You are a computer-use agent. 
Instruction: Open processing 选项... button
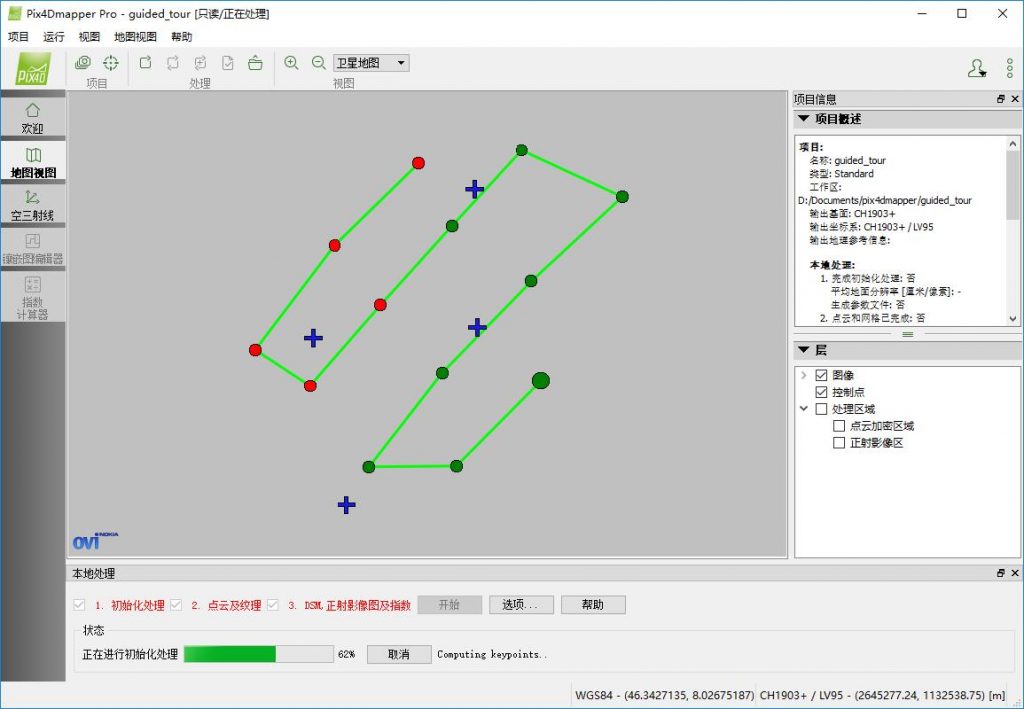point(521,605)
